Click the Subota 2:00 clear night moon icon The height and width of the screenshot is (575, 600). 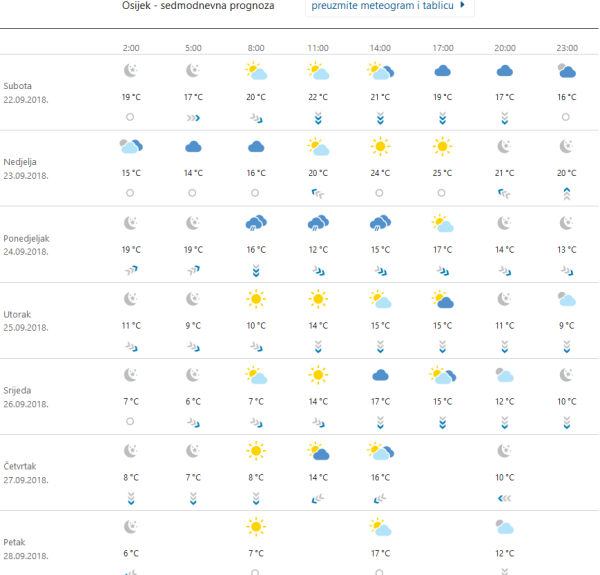(131, 71)
